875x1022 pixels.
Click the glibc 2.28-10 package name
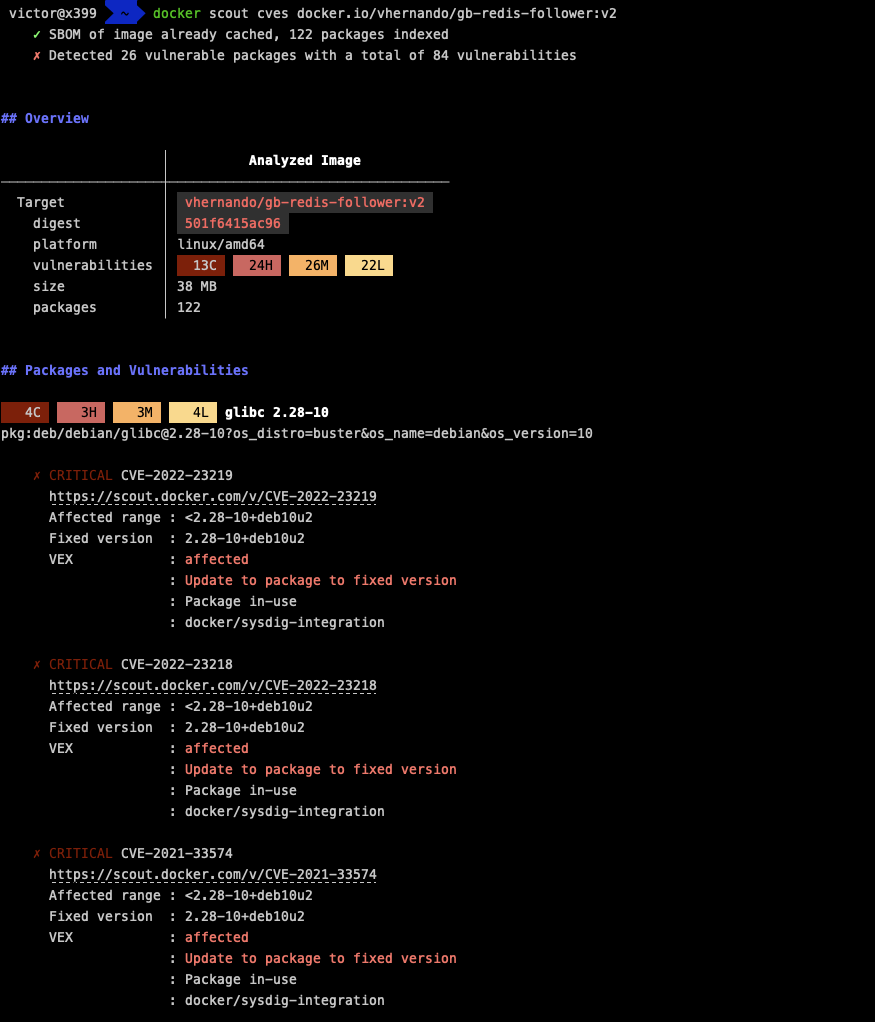(x=276, y=412)
